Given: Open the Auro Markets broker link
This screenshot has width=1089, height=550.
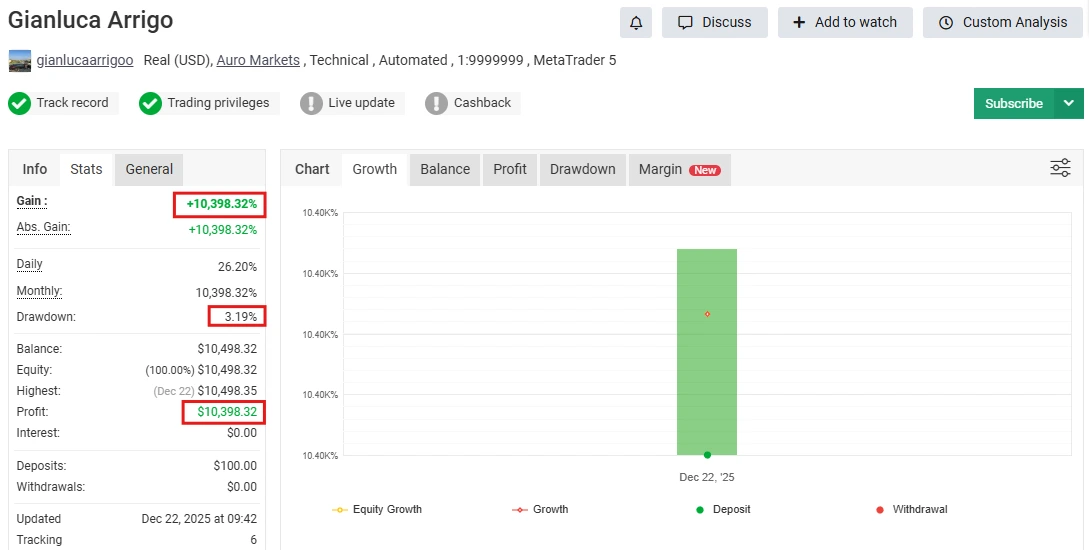Looking at the screenshot, I should tap(258, 60).
